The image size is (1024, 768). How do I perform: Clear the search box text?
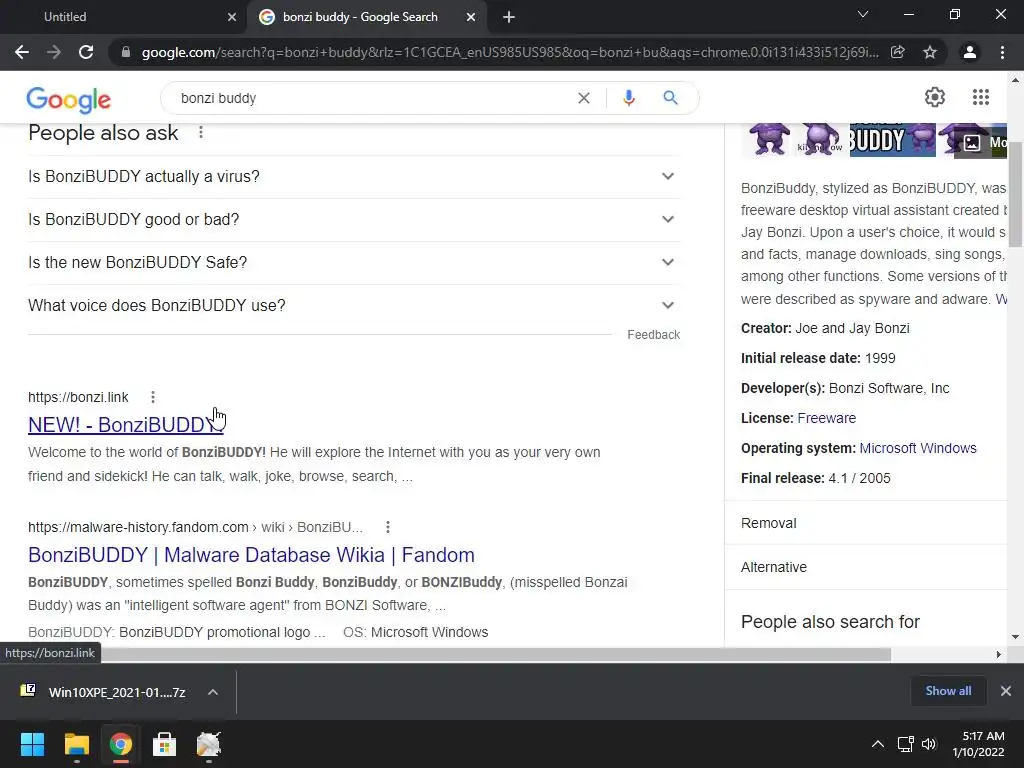click(584, 98)
